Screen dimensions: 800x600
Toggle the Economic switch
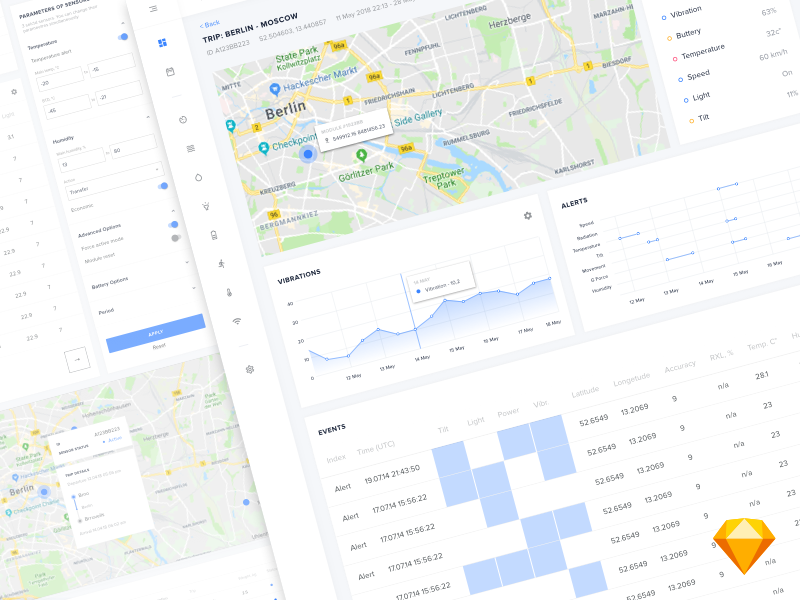(x=163, y=186)
